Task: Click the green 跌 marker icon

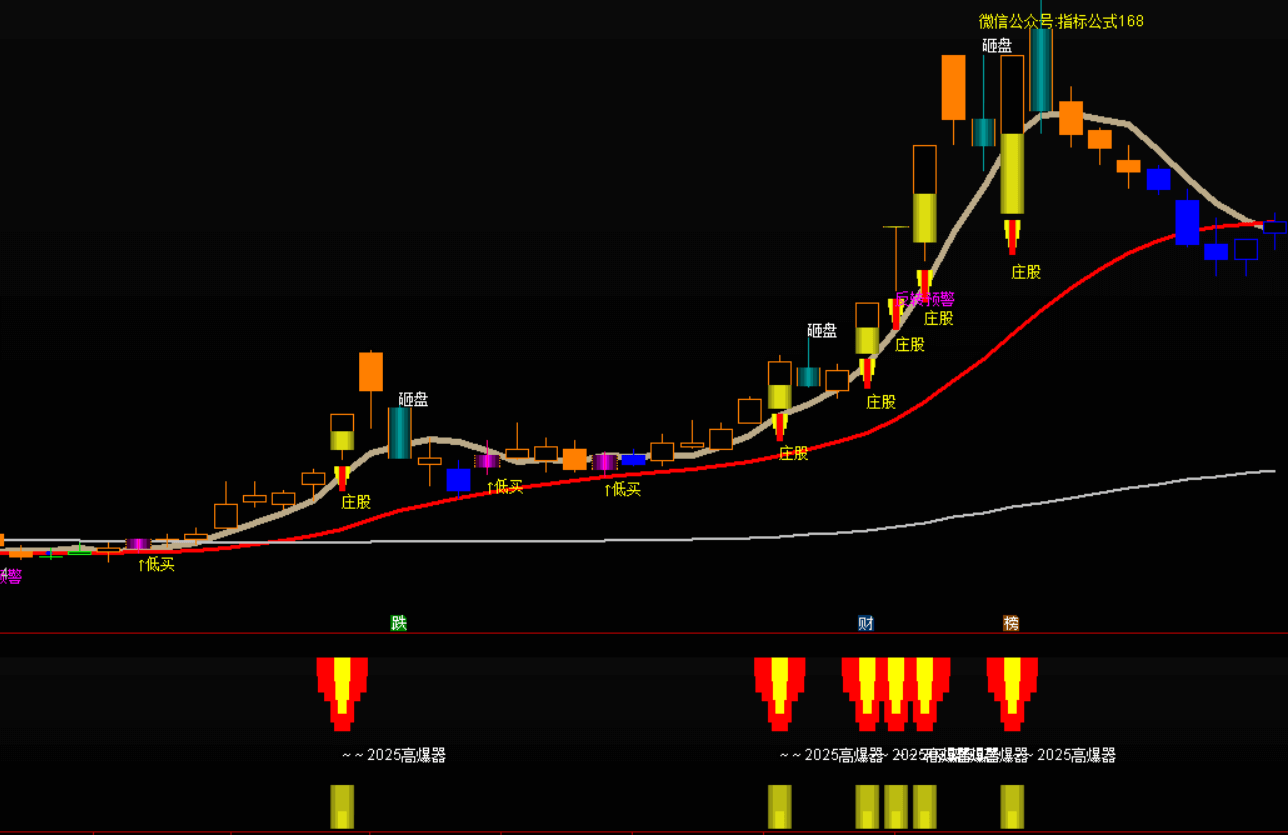Action: 399,623
